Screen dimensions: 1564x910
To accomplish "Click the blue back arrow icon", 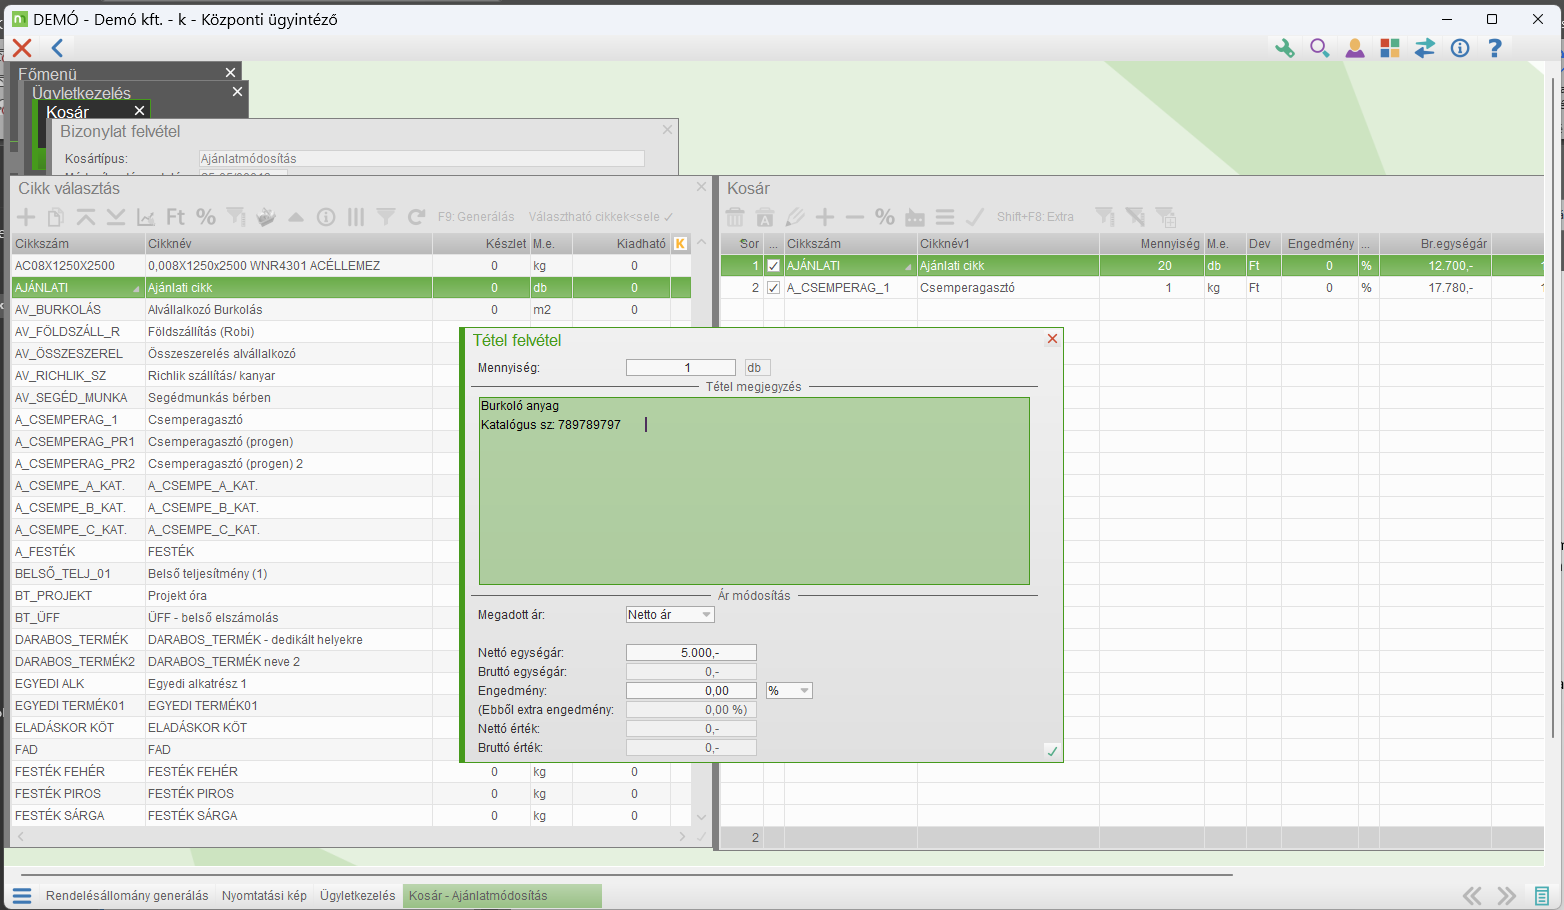I will click(x=57, y=48).
